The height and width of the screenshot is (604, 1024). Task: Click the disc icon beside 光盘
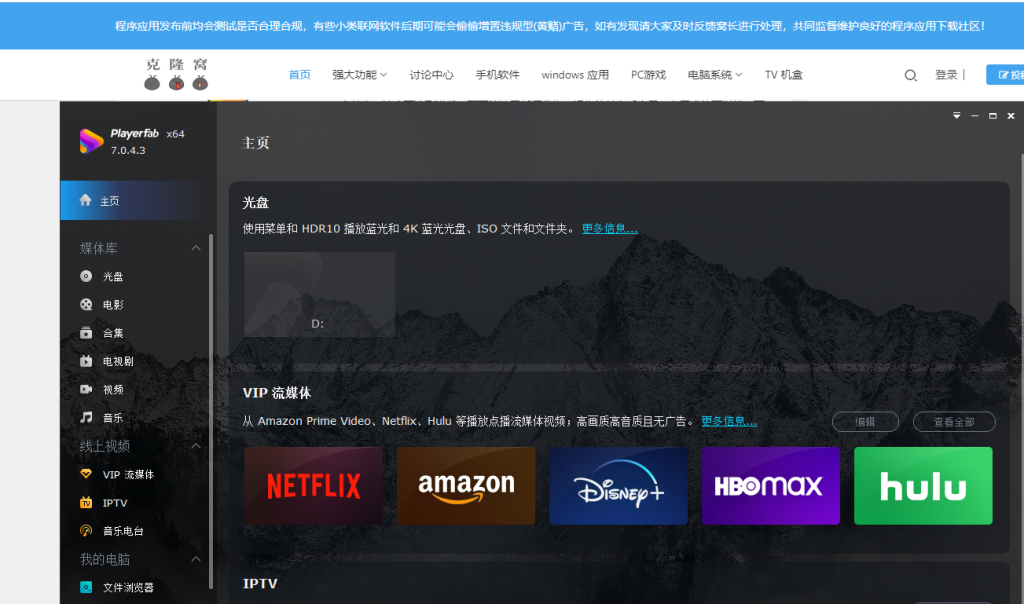(86, 276)
